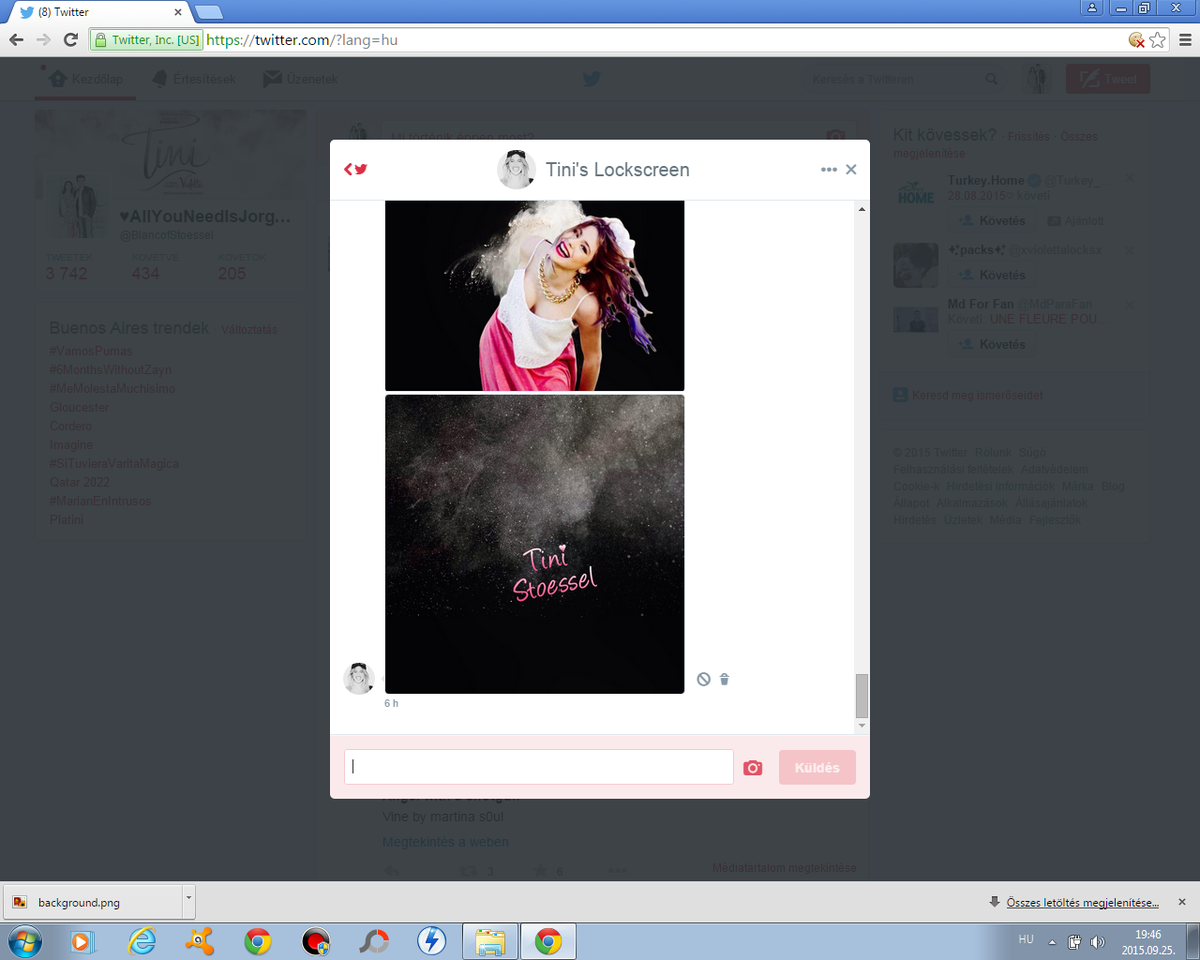This screenshot has height=960, width=1200.
Task: Open Qatar 2022 trend
Action: [80, 482]
